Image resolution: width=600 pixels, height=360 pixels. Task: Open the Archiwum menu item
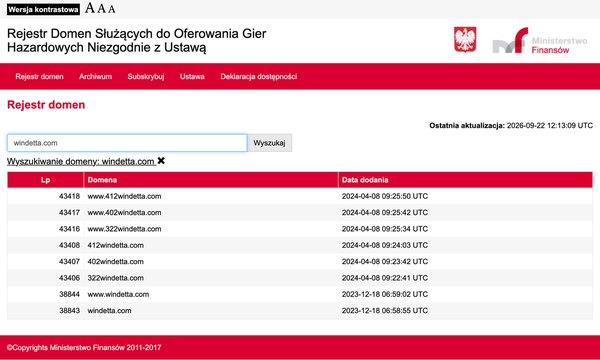[95, 77]
